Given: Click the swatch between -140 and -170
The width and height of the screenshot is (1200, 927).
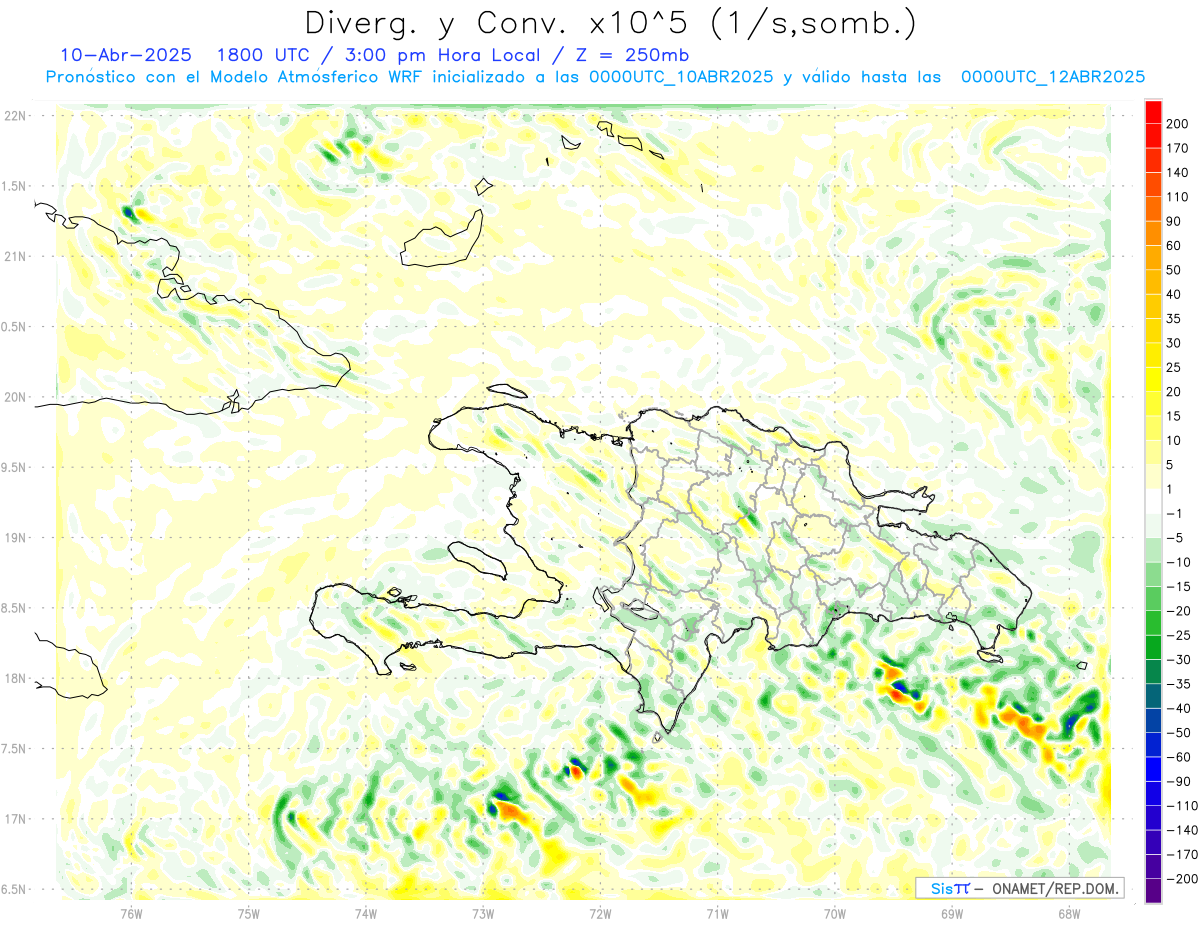Looking at the screenshot, I should tap(1153, 842).
